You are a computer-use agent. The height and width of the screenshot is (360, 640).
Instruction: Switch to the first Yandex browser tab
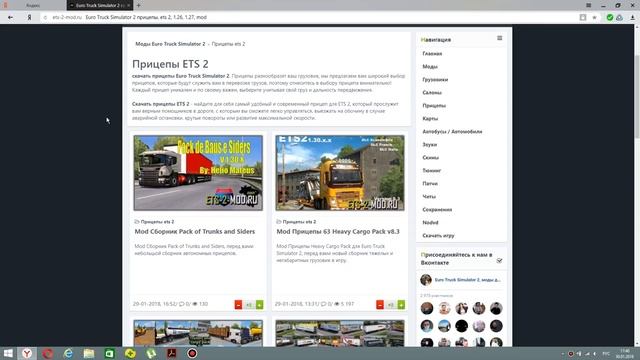[33, 5]
